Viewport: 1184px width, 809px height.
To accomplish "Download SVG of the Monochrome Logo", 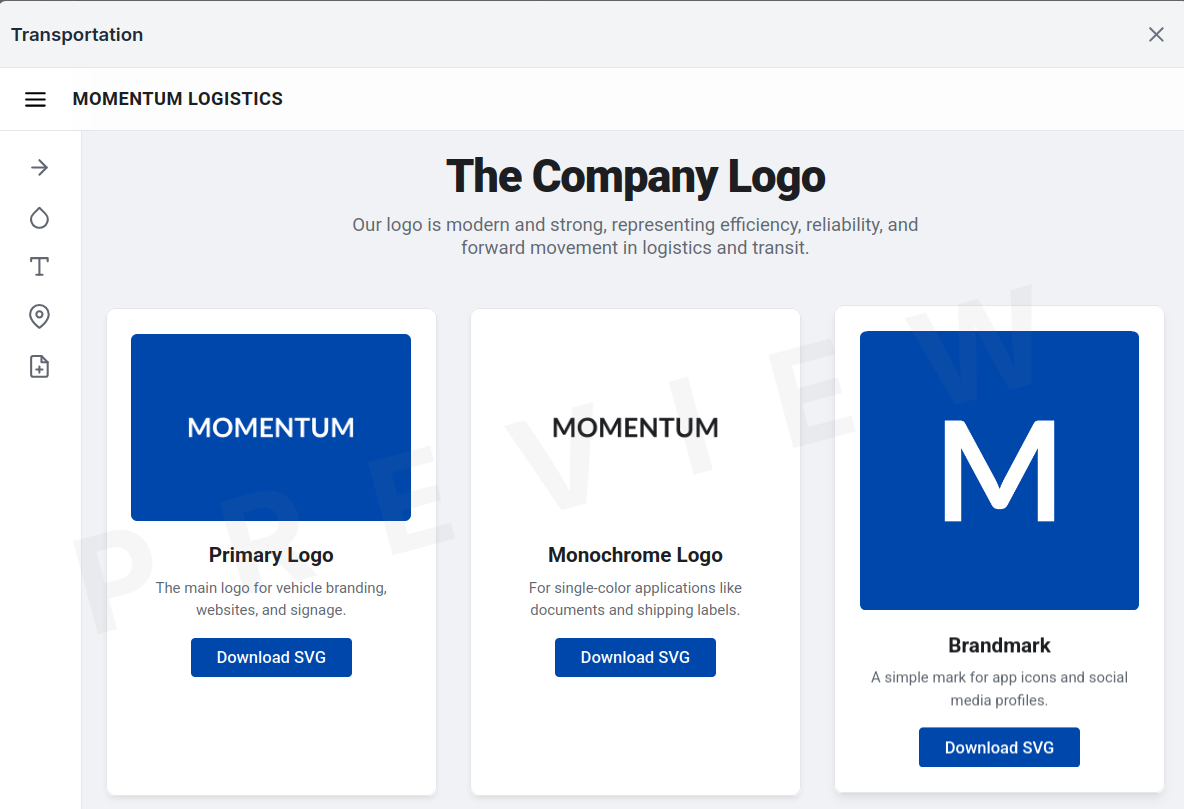I will click(x=635, y=657).
